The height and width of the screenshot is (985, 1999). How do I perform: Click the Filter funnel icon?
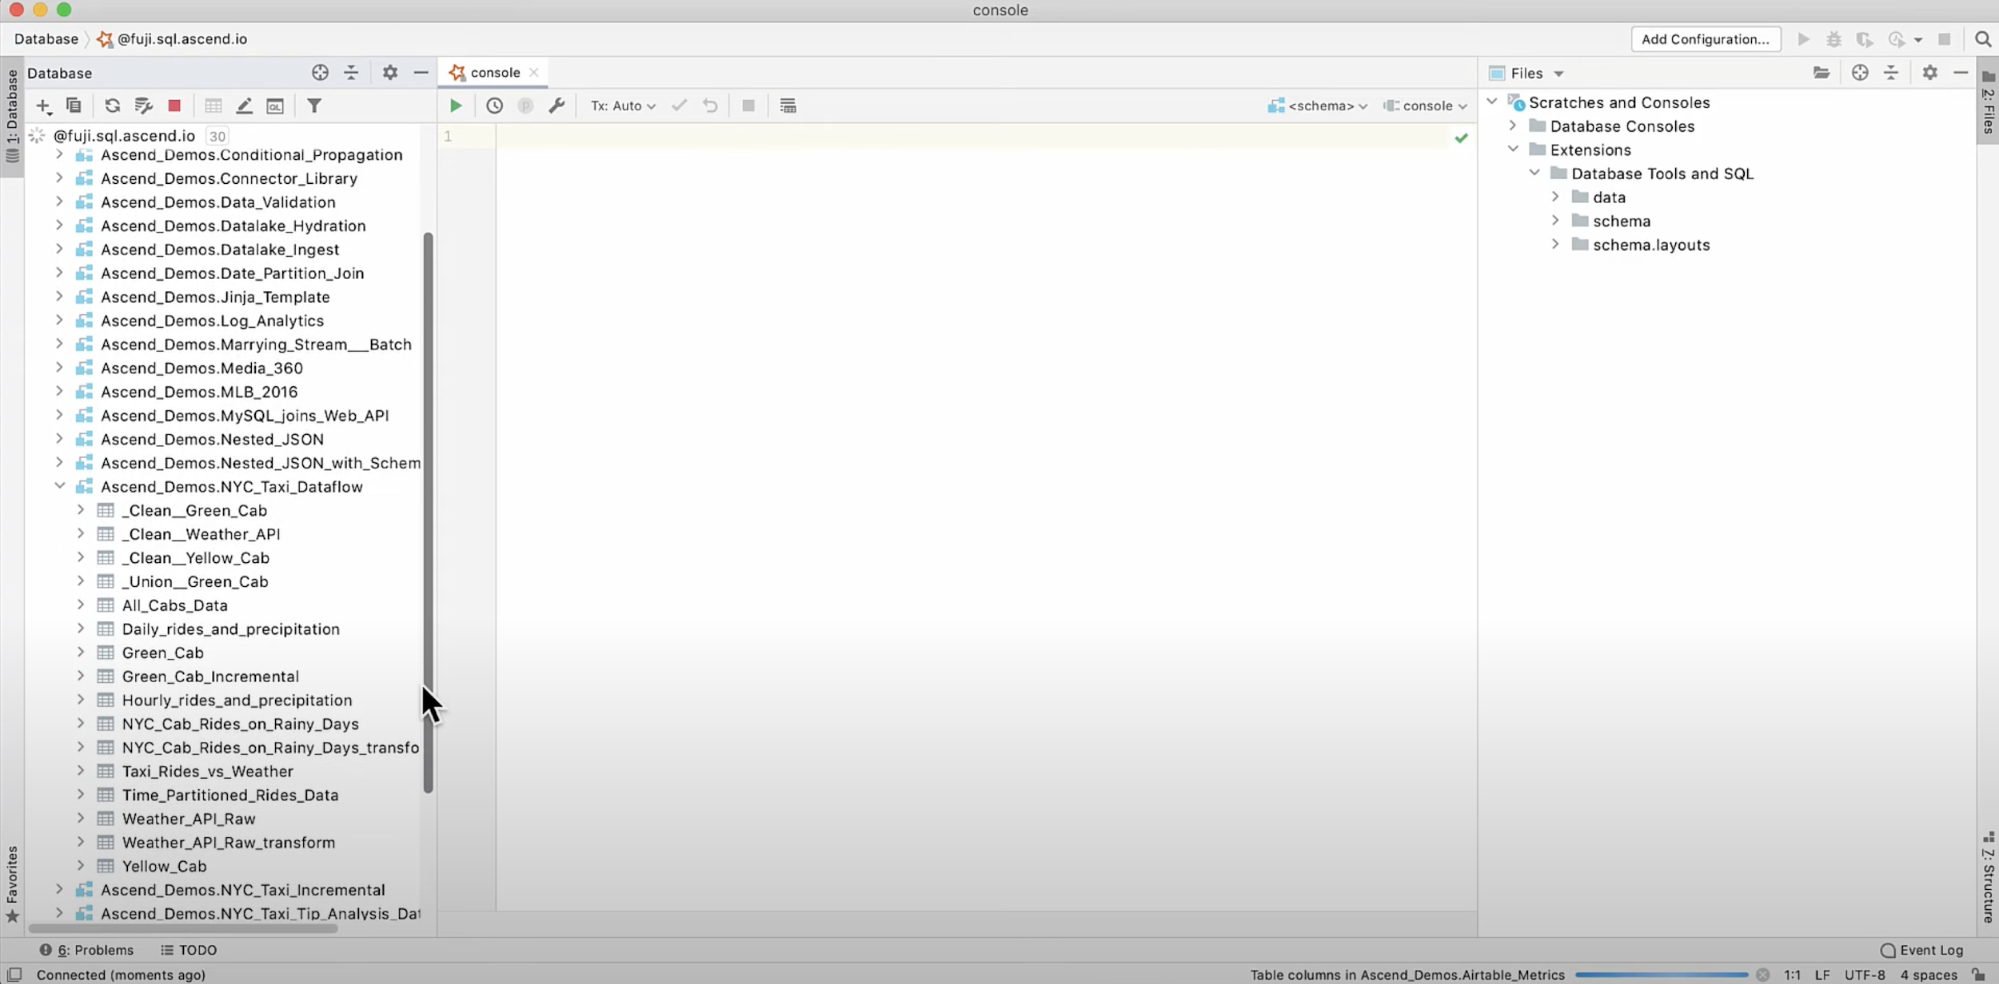(314, 106)
